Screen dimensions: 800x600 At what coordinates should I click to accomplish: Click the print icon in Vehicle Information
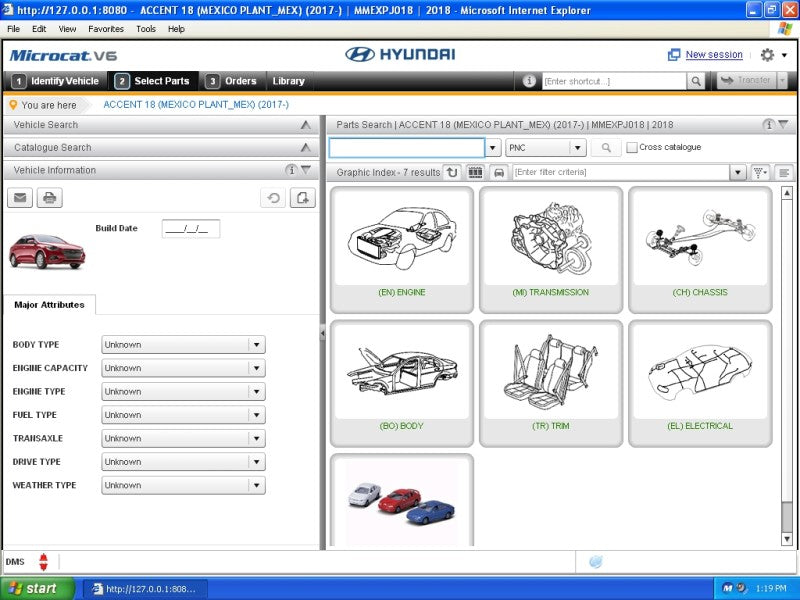(49, 198)
